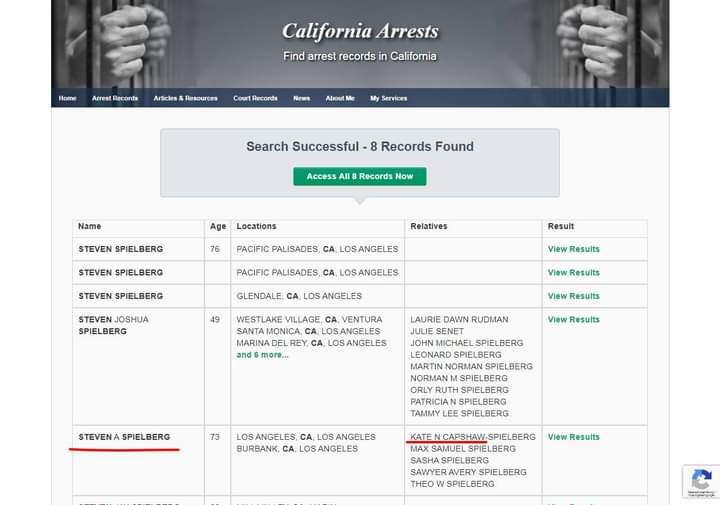Open Arrest Records navigation tab
The height and width of the screenshot is (505, 720).
pos(115,98)
